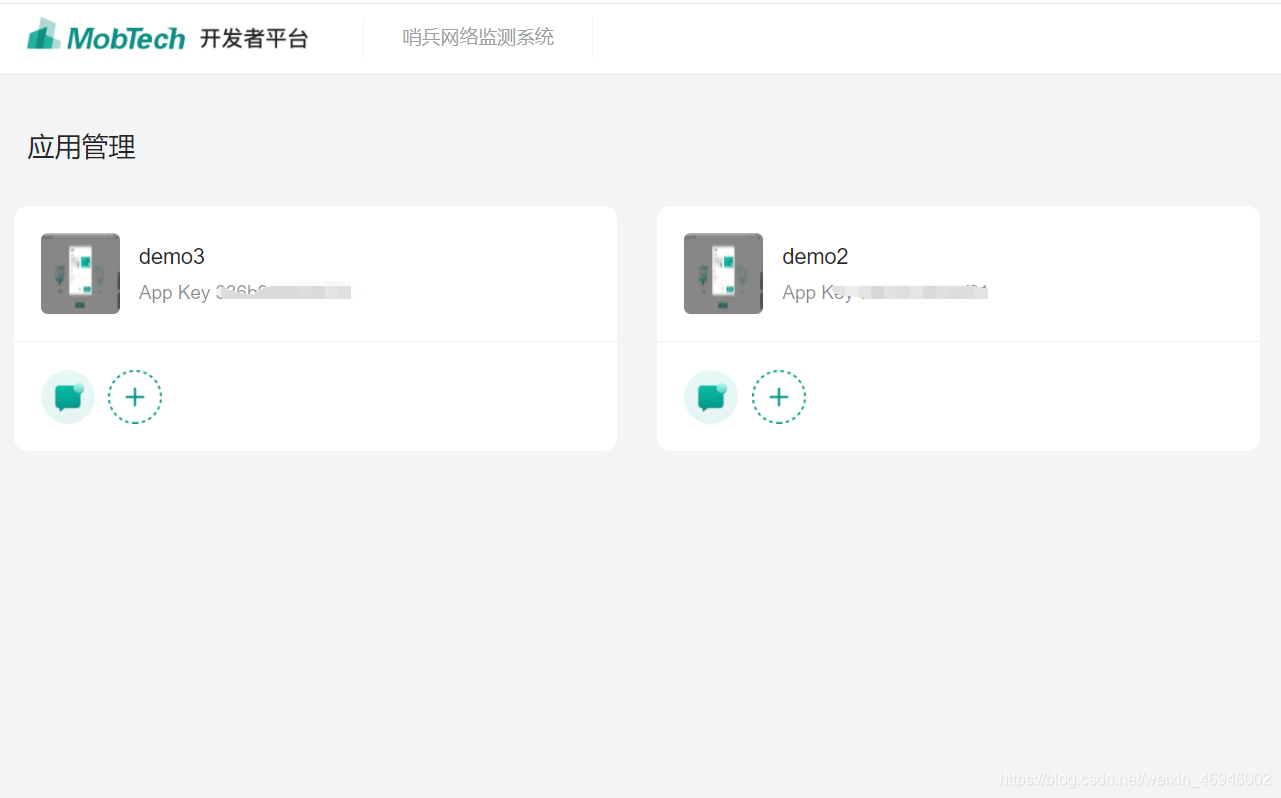
Task: Click the demo2 app name text
Action: [815, 256]
